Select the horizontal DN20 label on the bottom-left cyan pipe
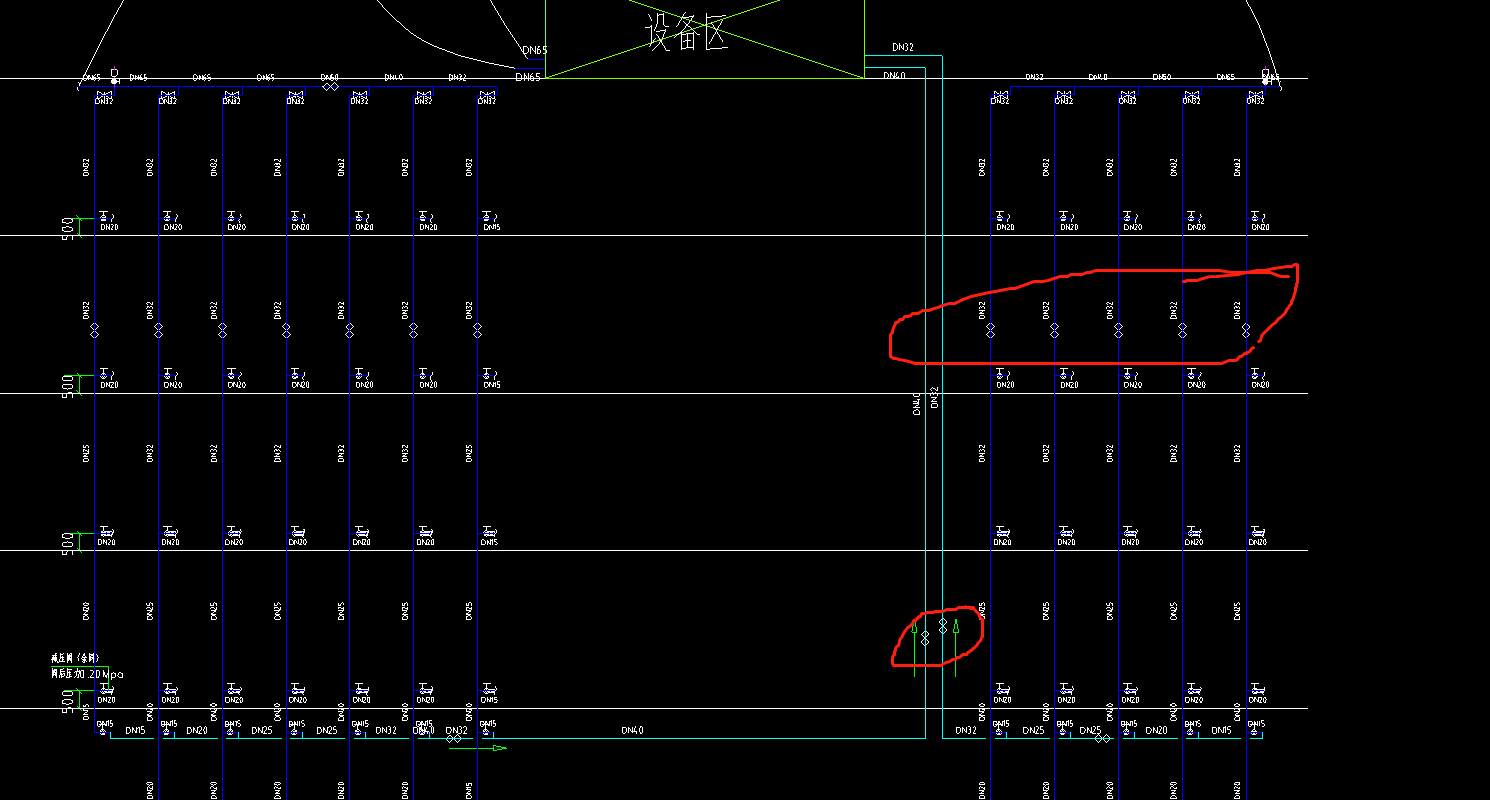This screenshot has width=1490, height=800. 197,730
